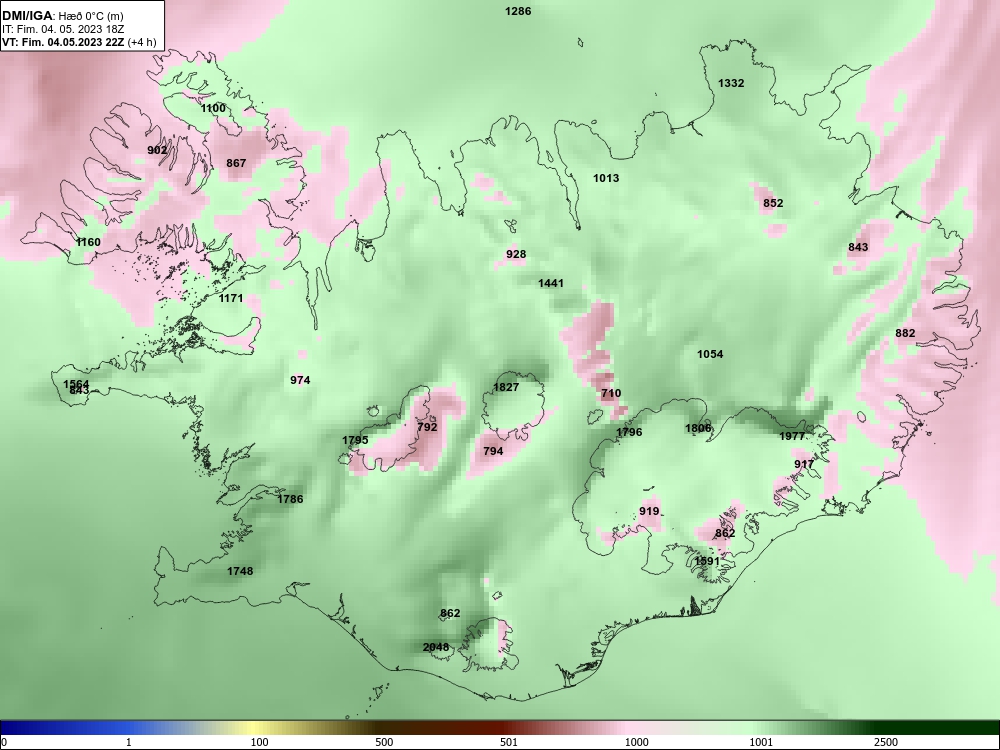Select the IT initial time line
Image resolution: width=1000 pixels, height=750 pixels.
62,29
